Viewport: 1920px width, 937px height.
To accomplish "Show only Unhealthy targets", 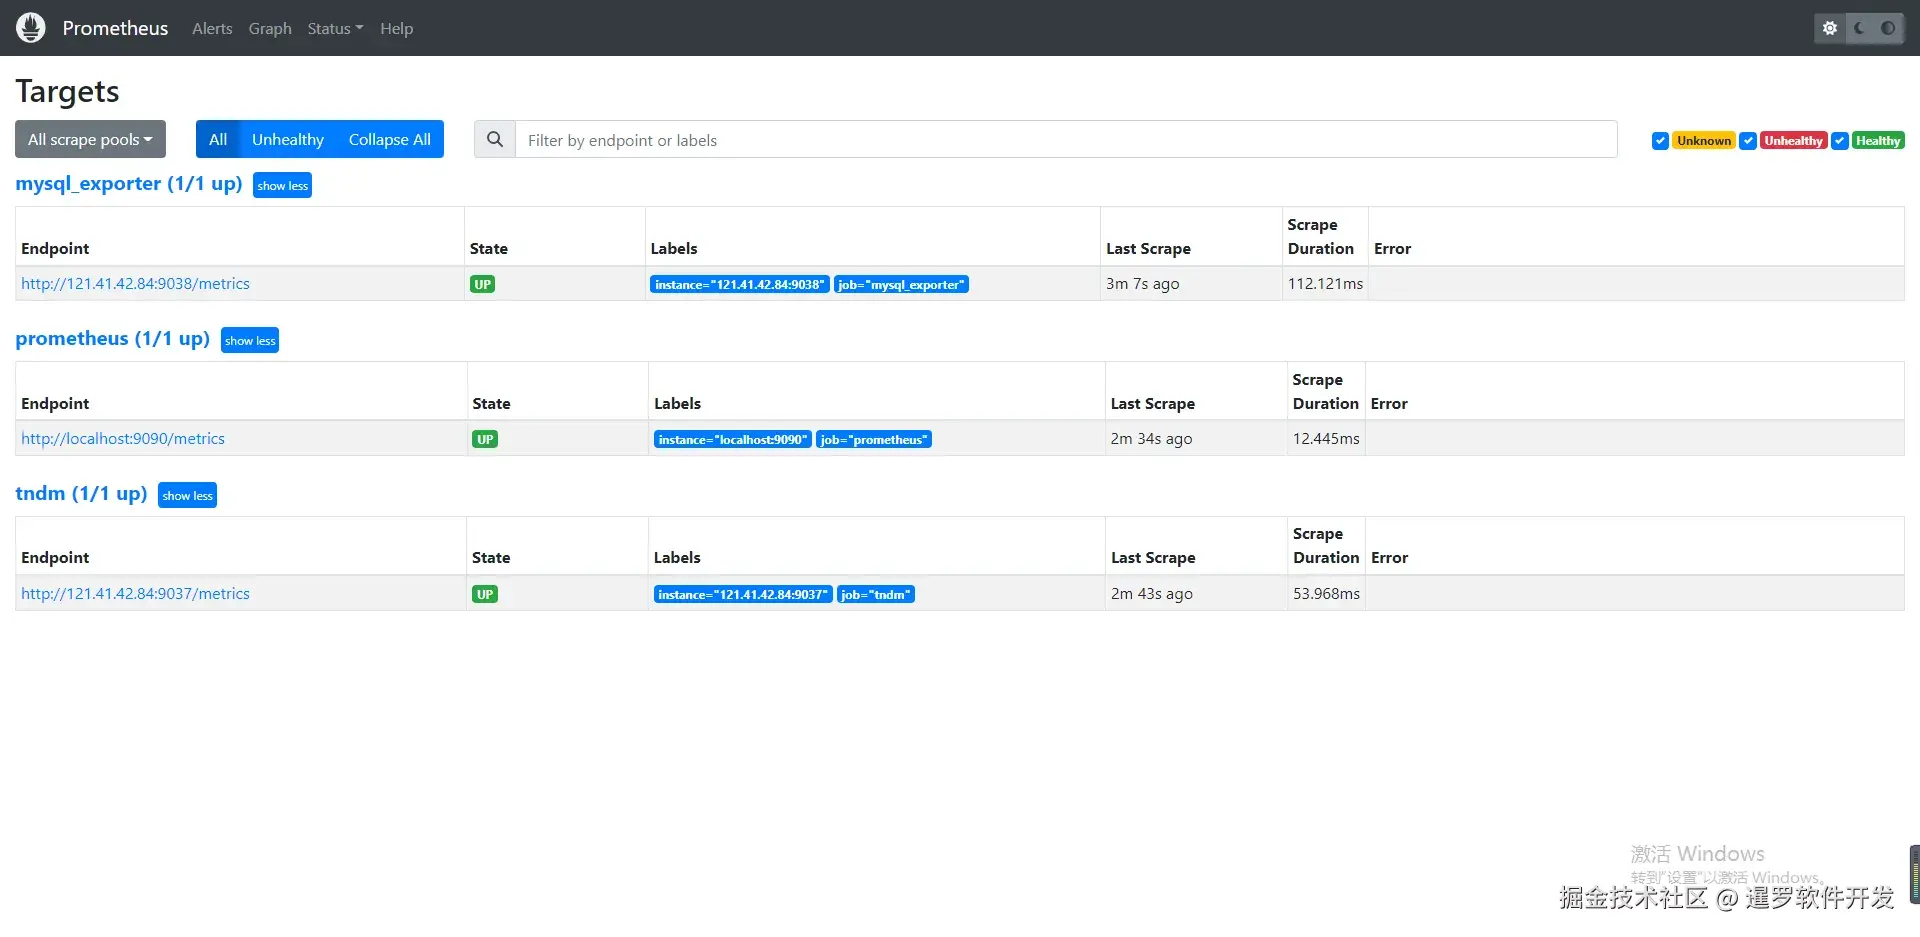I will (x=288, y=140).
